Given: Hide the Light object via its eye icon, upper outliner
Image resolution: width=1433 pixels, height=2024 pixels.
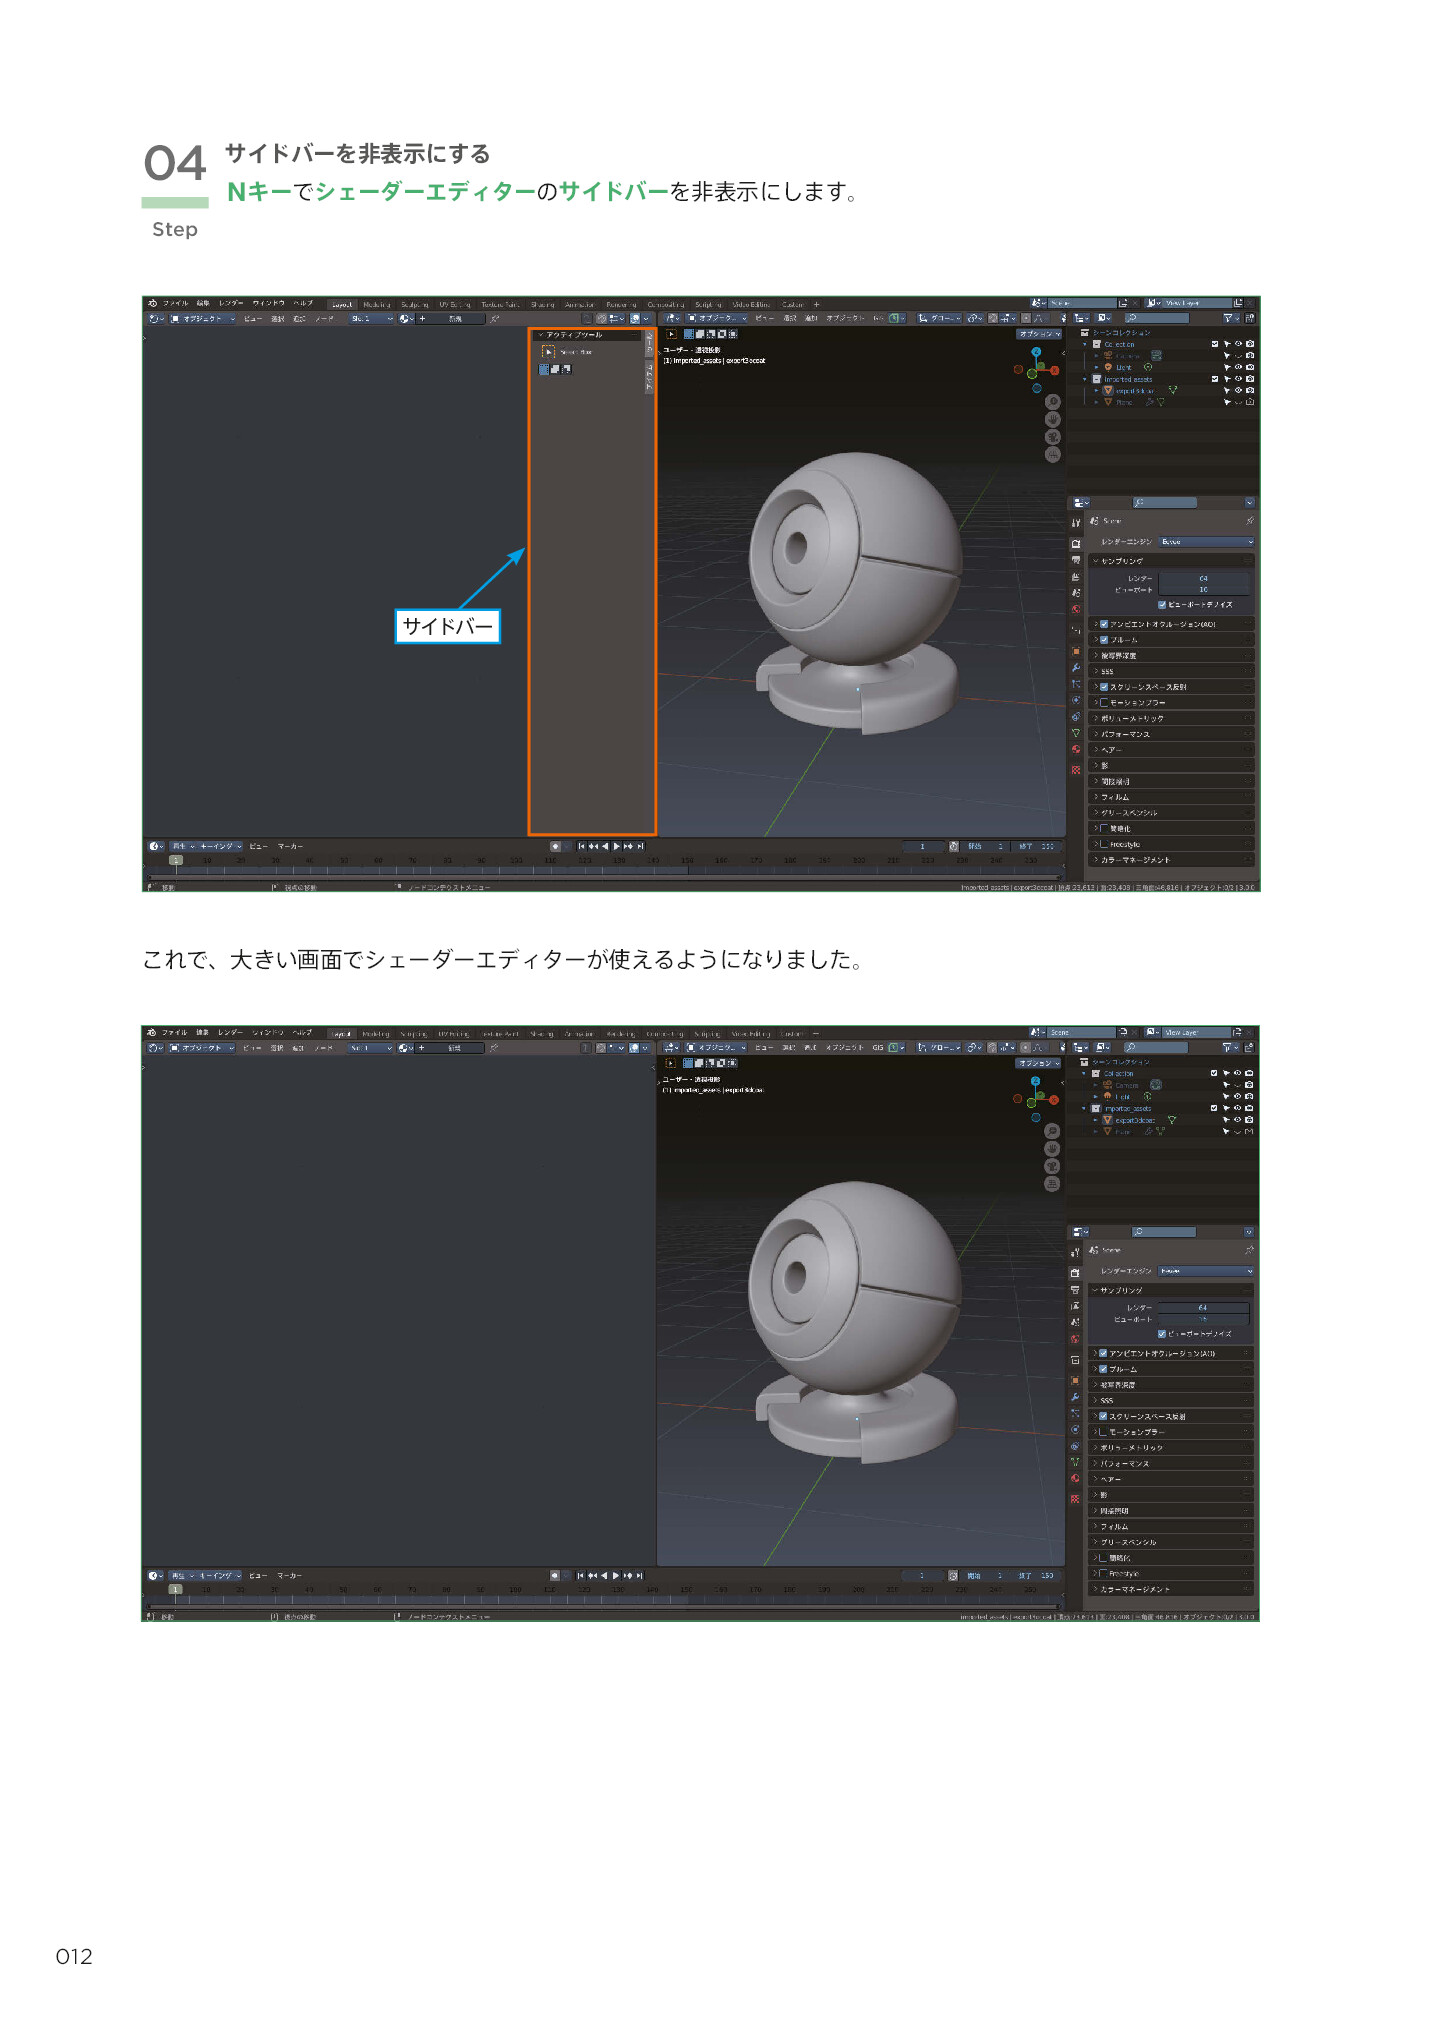Looking at the screenshot, I should click(1238, 367).
